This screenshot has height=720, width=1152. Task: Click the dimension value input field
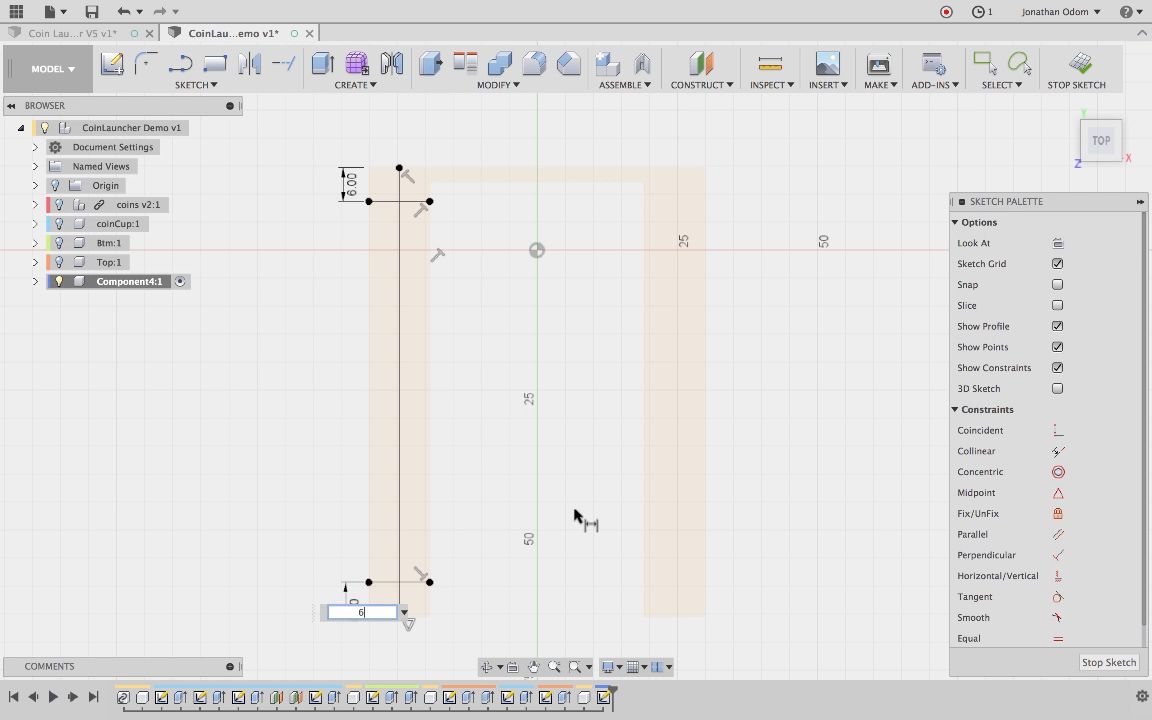[362, 612]
